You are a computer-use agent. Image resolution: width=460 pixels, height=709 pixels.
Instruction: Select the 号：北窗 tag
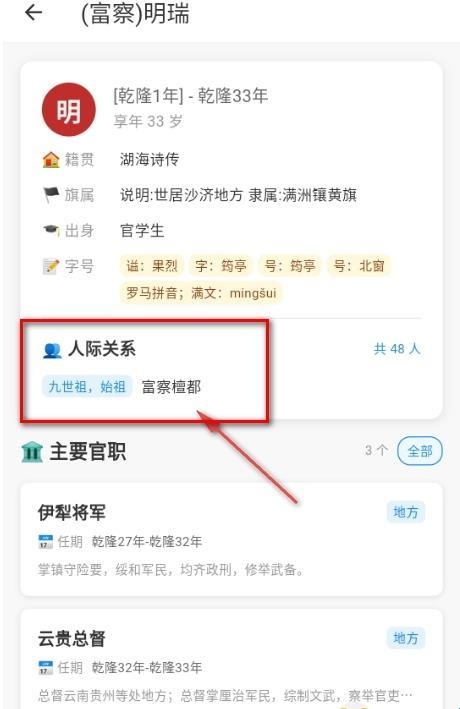[359, 265]
